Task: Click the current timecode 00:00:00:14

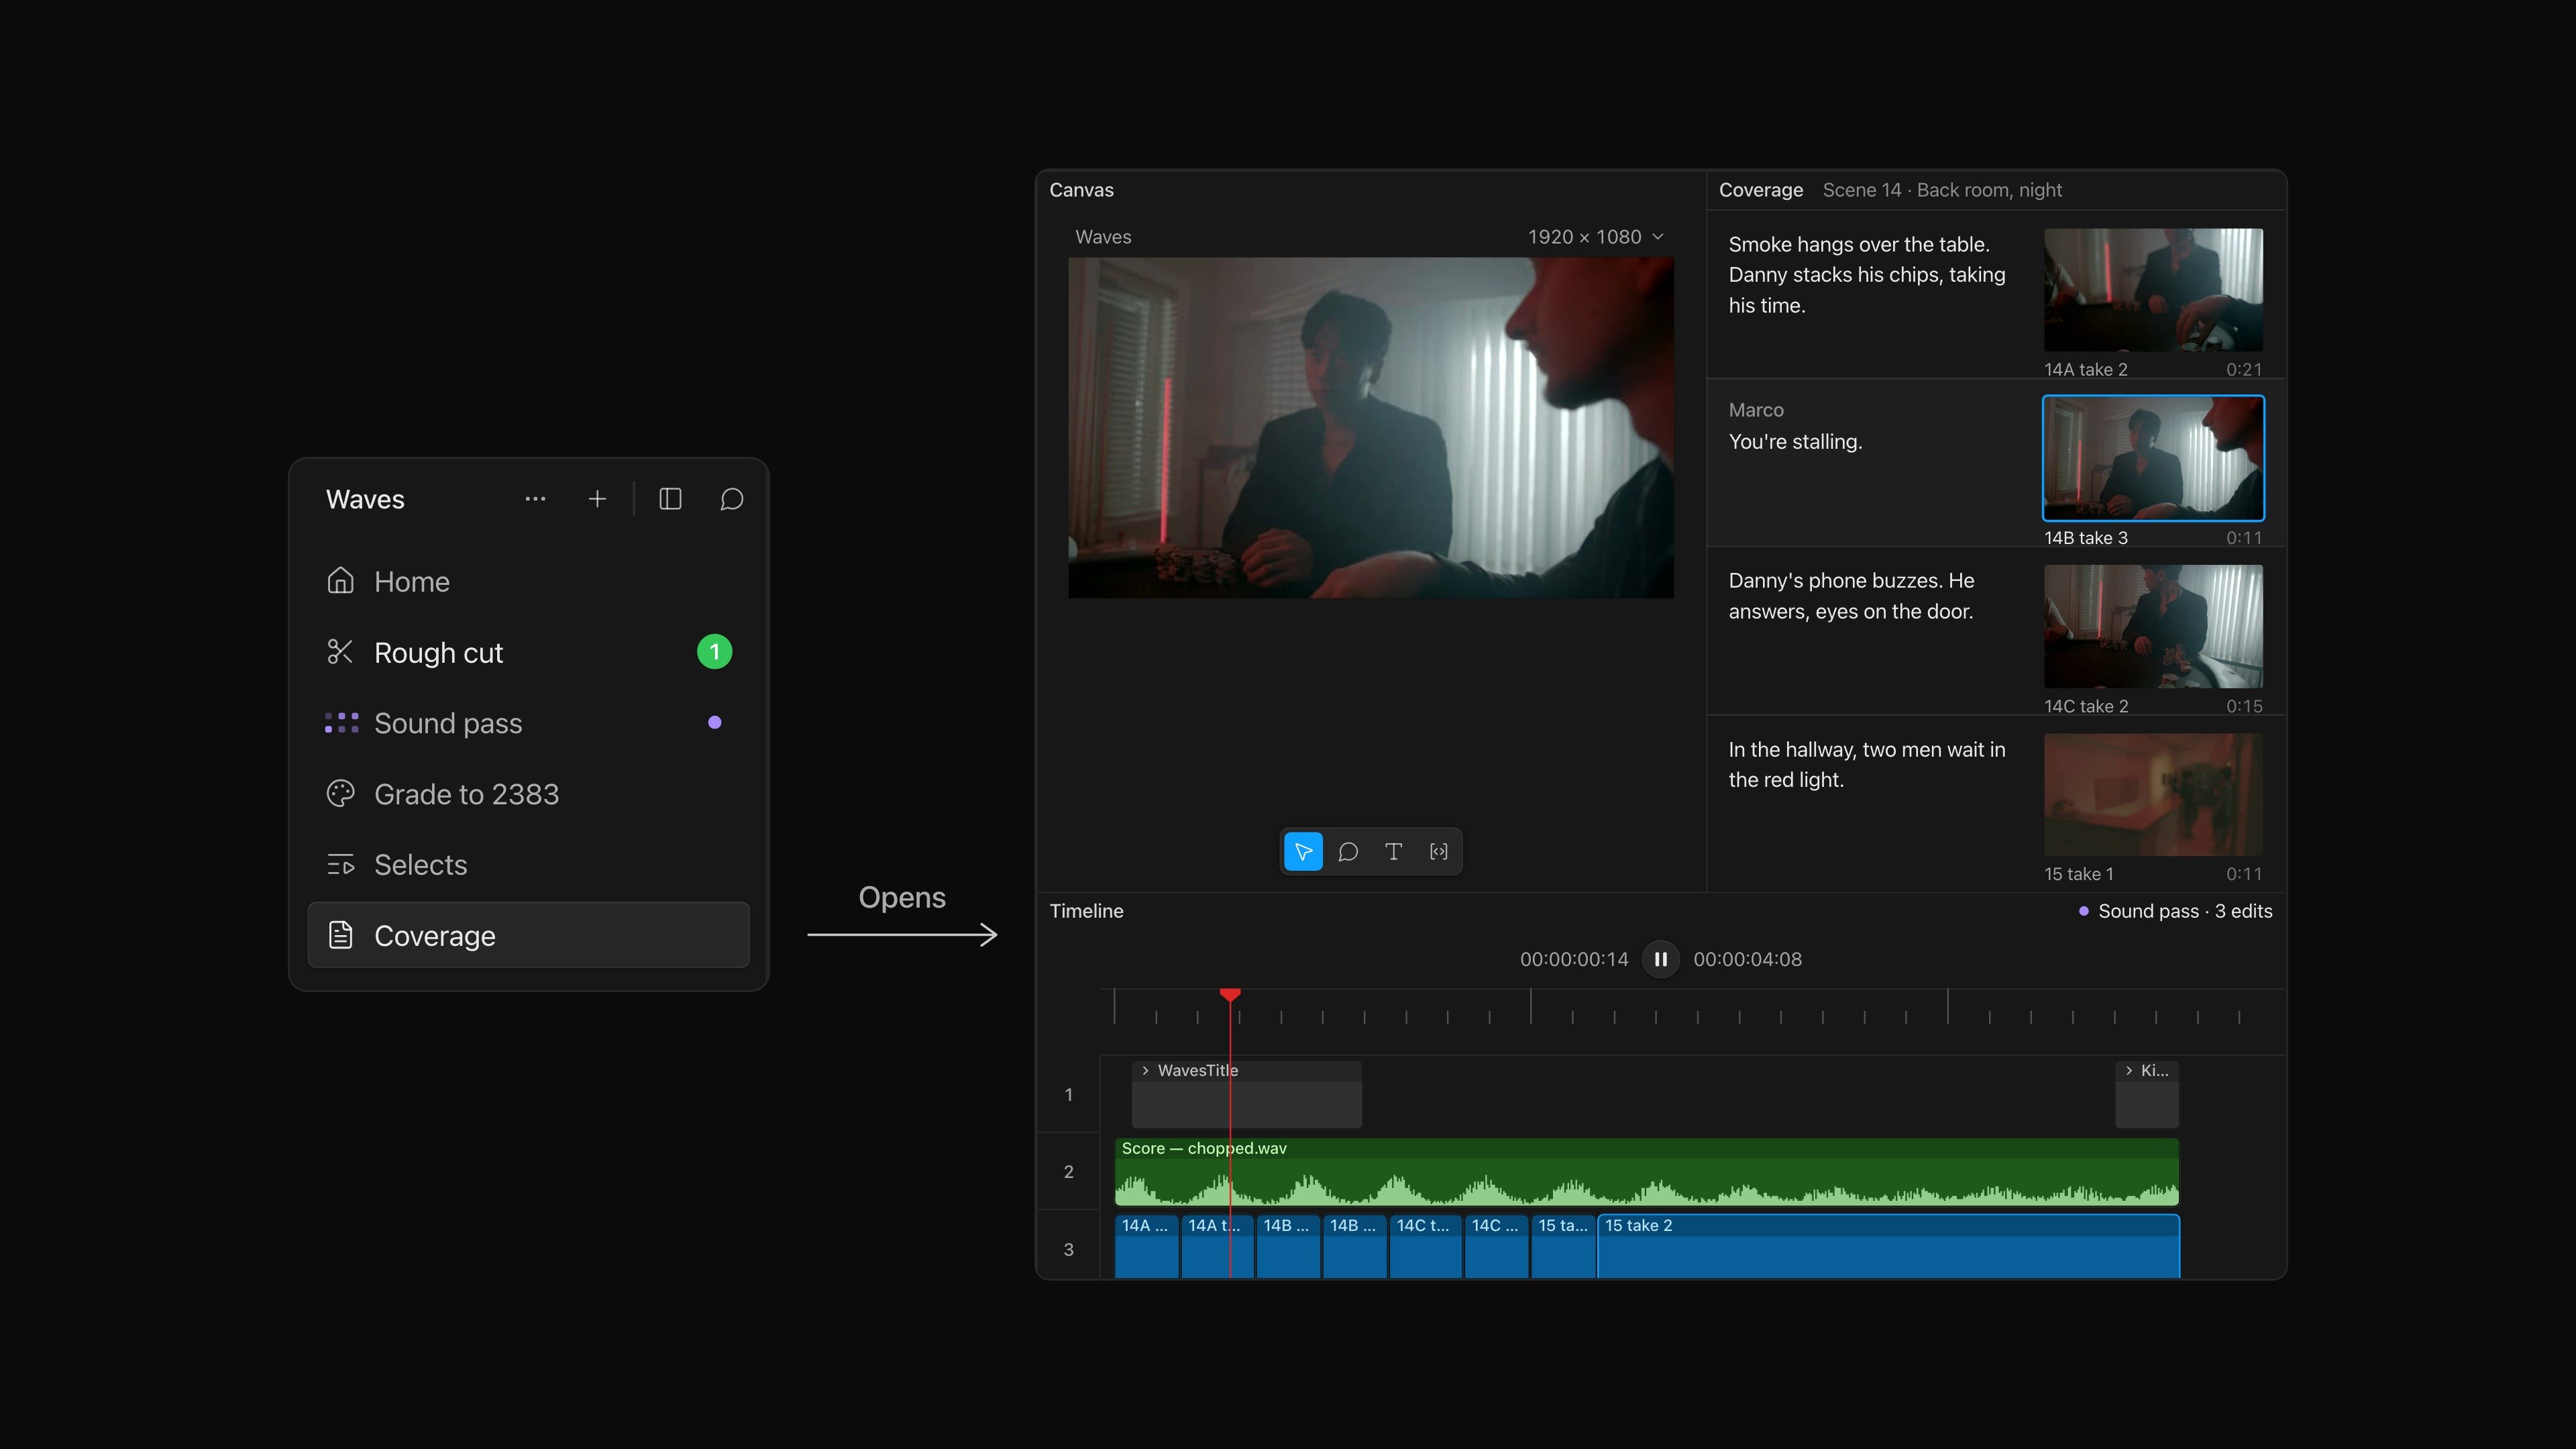Action: 1574,959
